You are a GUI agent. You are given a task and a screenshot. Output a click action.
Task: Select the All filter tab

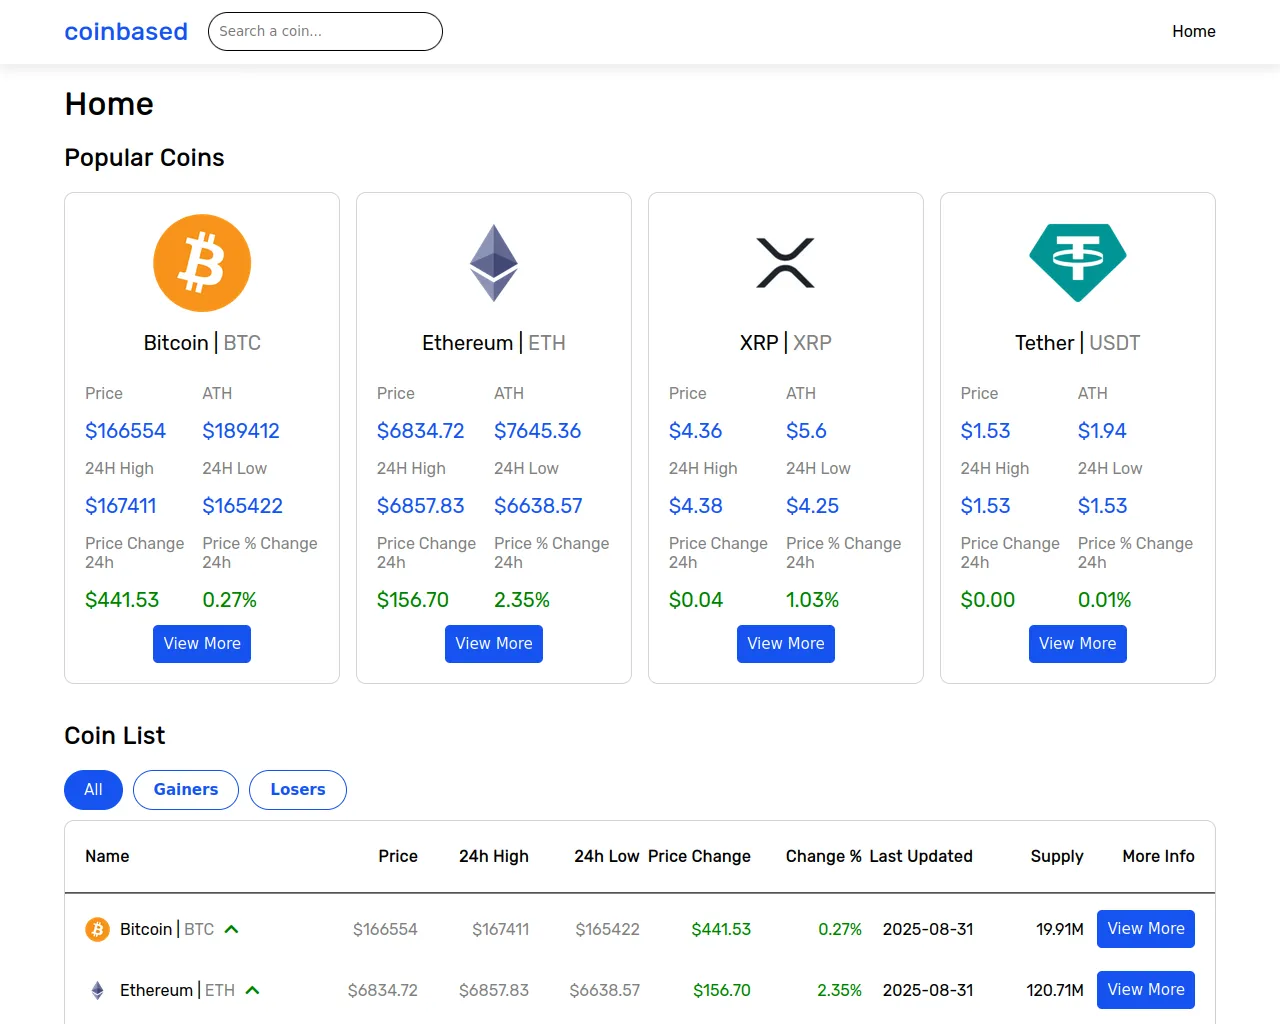point(93,789)
